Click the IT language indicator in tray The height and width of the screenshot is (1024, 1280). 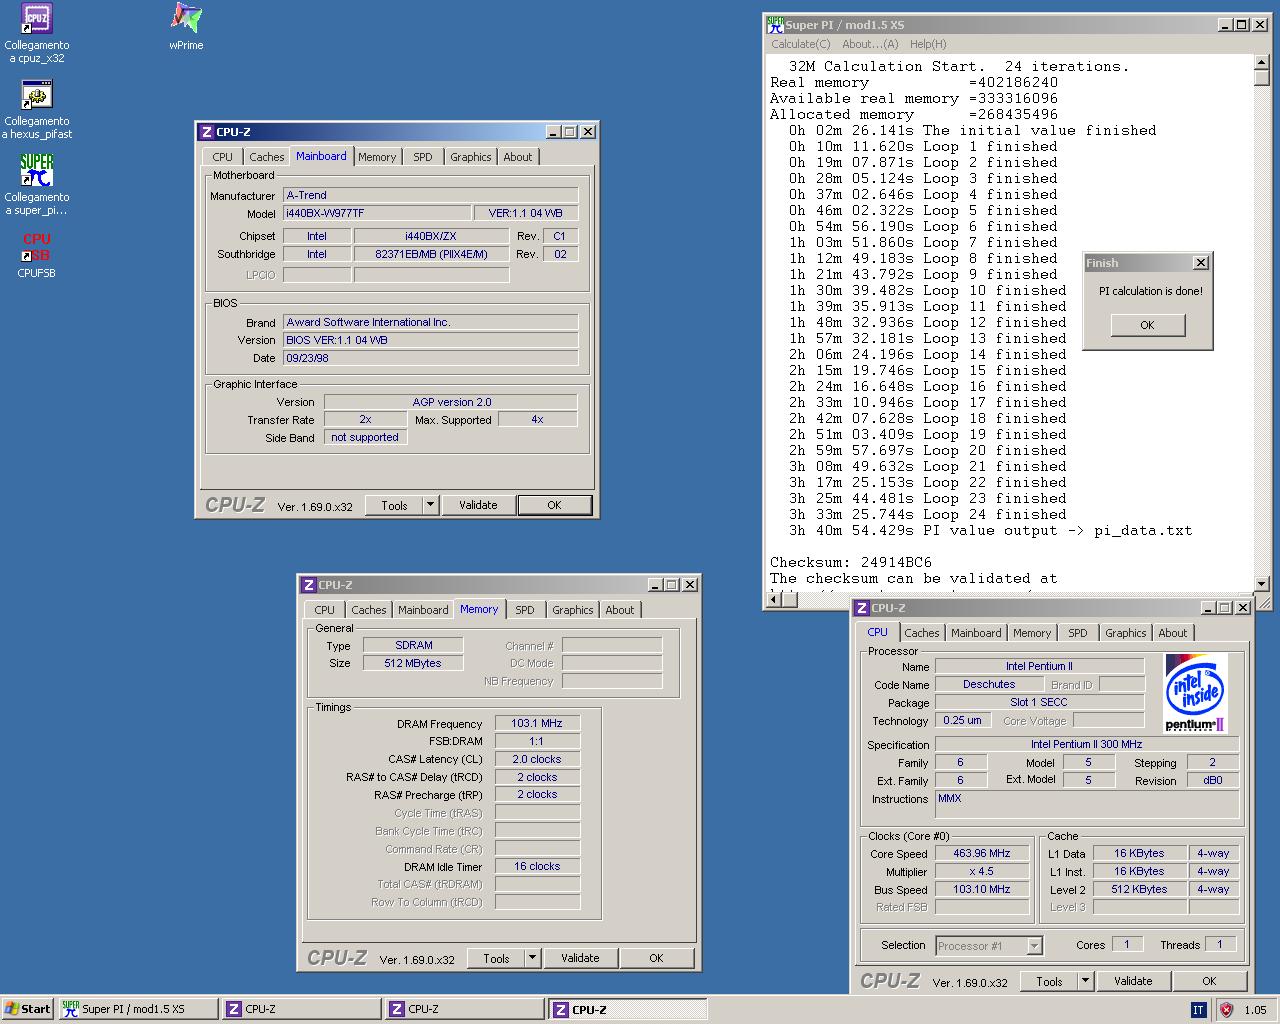(1198, 1010)
